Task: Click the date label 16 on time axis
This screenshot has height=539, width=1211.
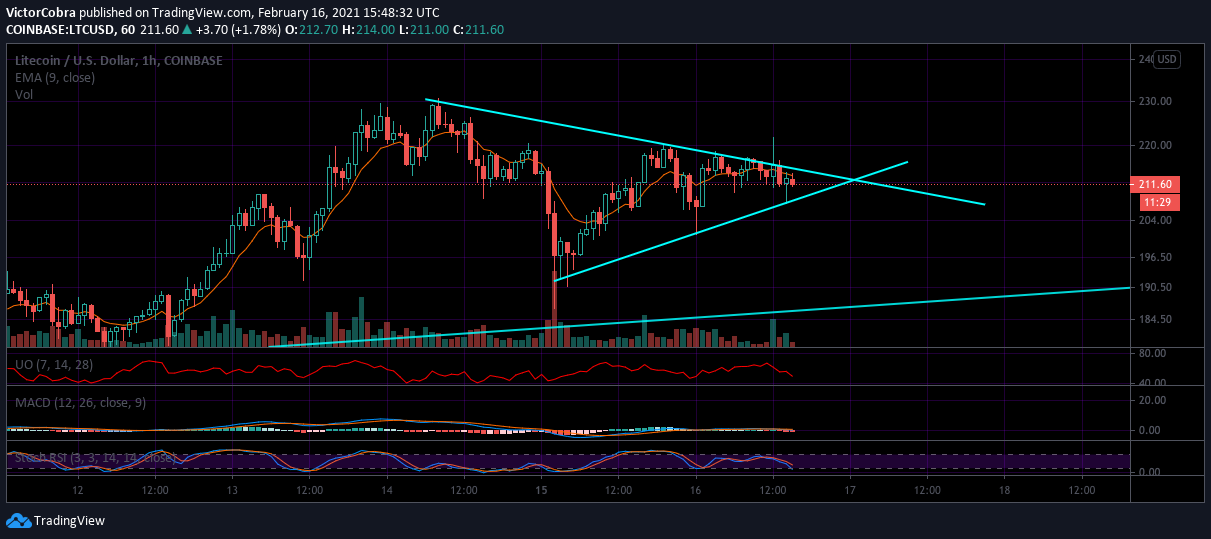Action: (x=695, y=492)
